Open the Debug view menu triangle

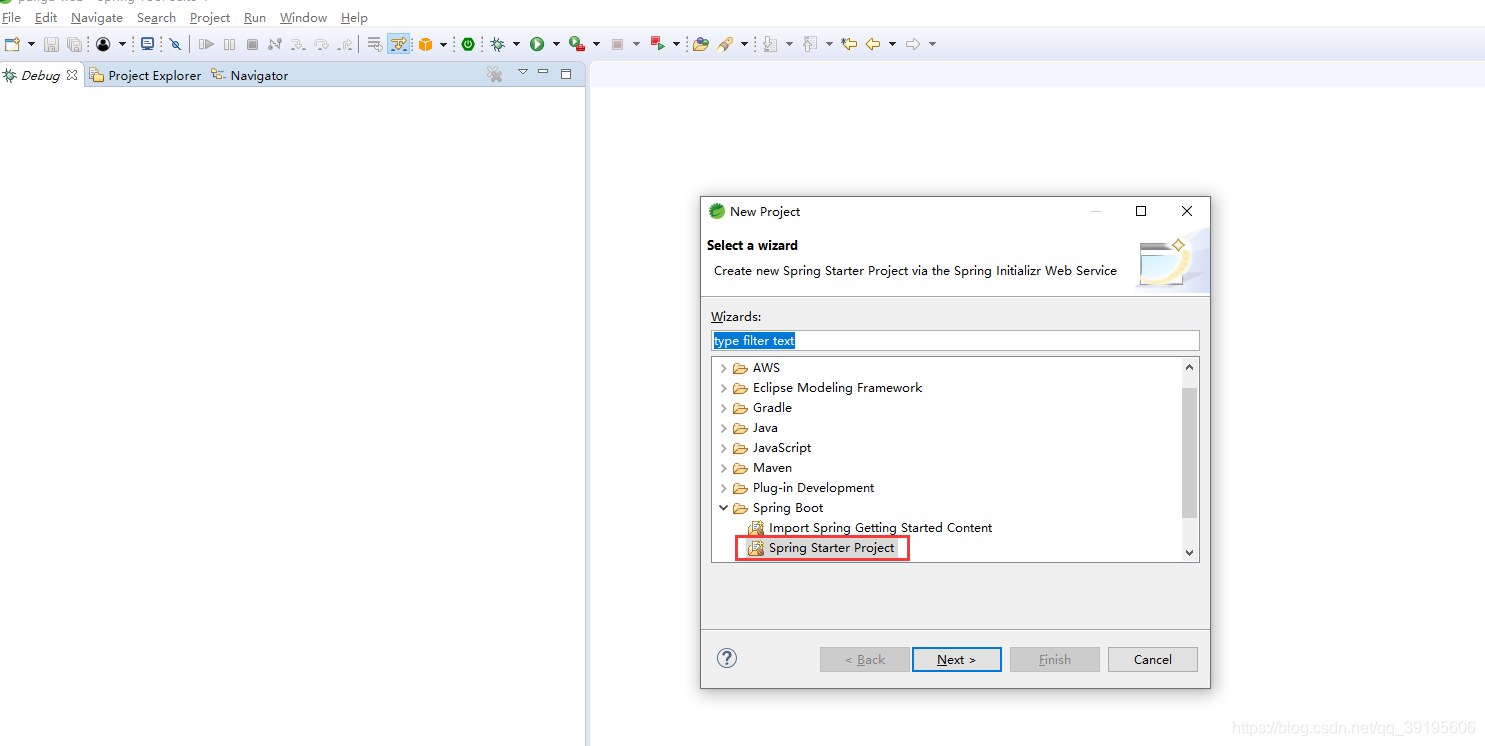(x=522, y=72)
